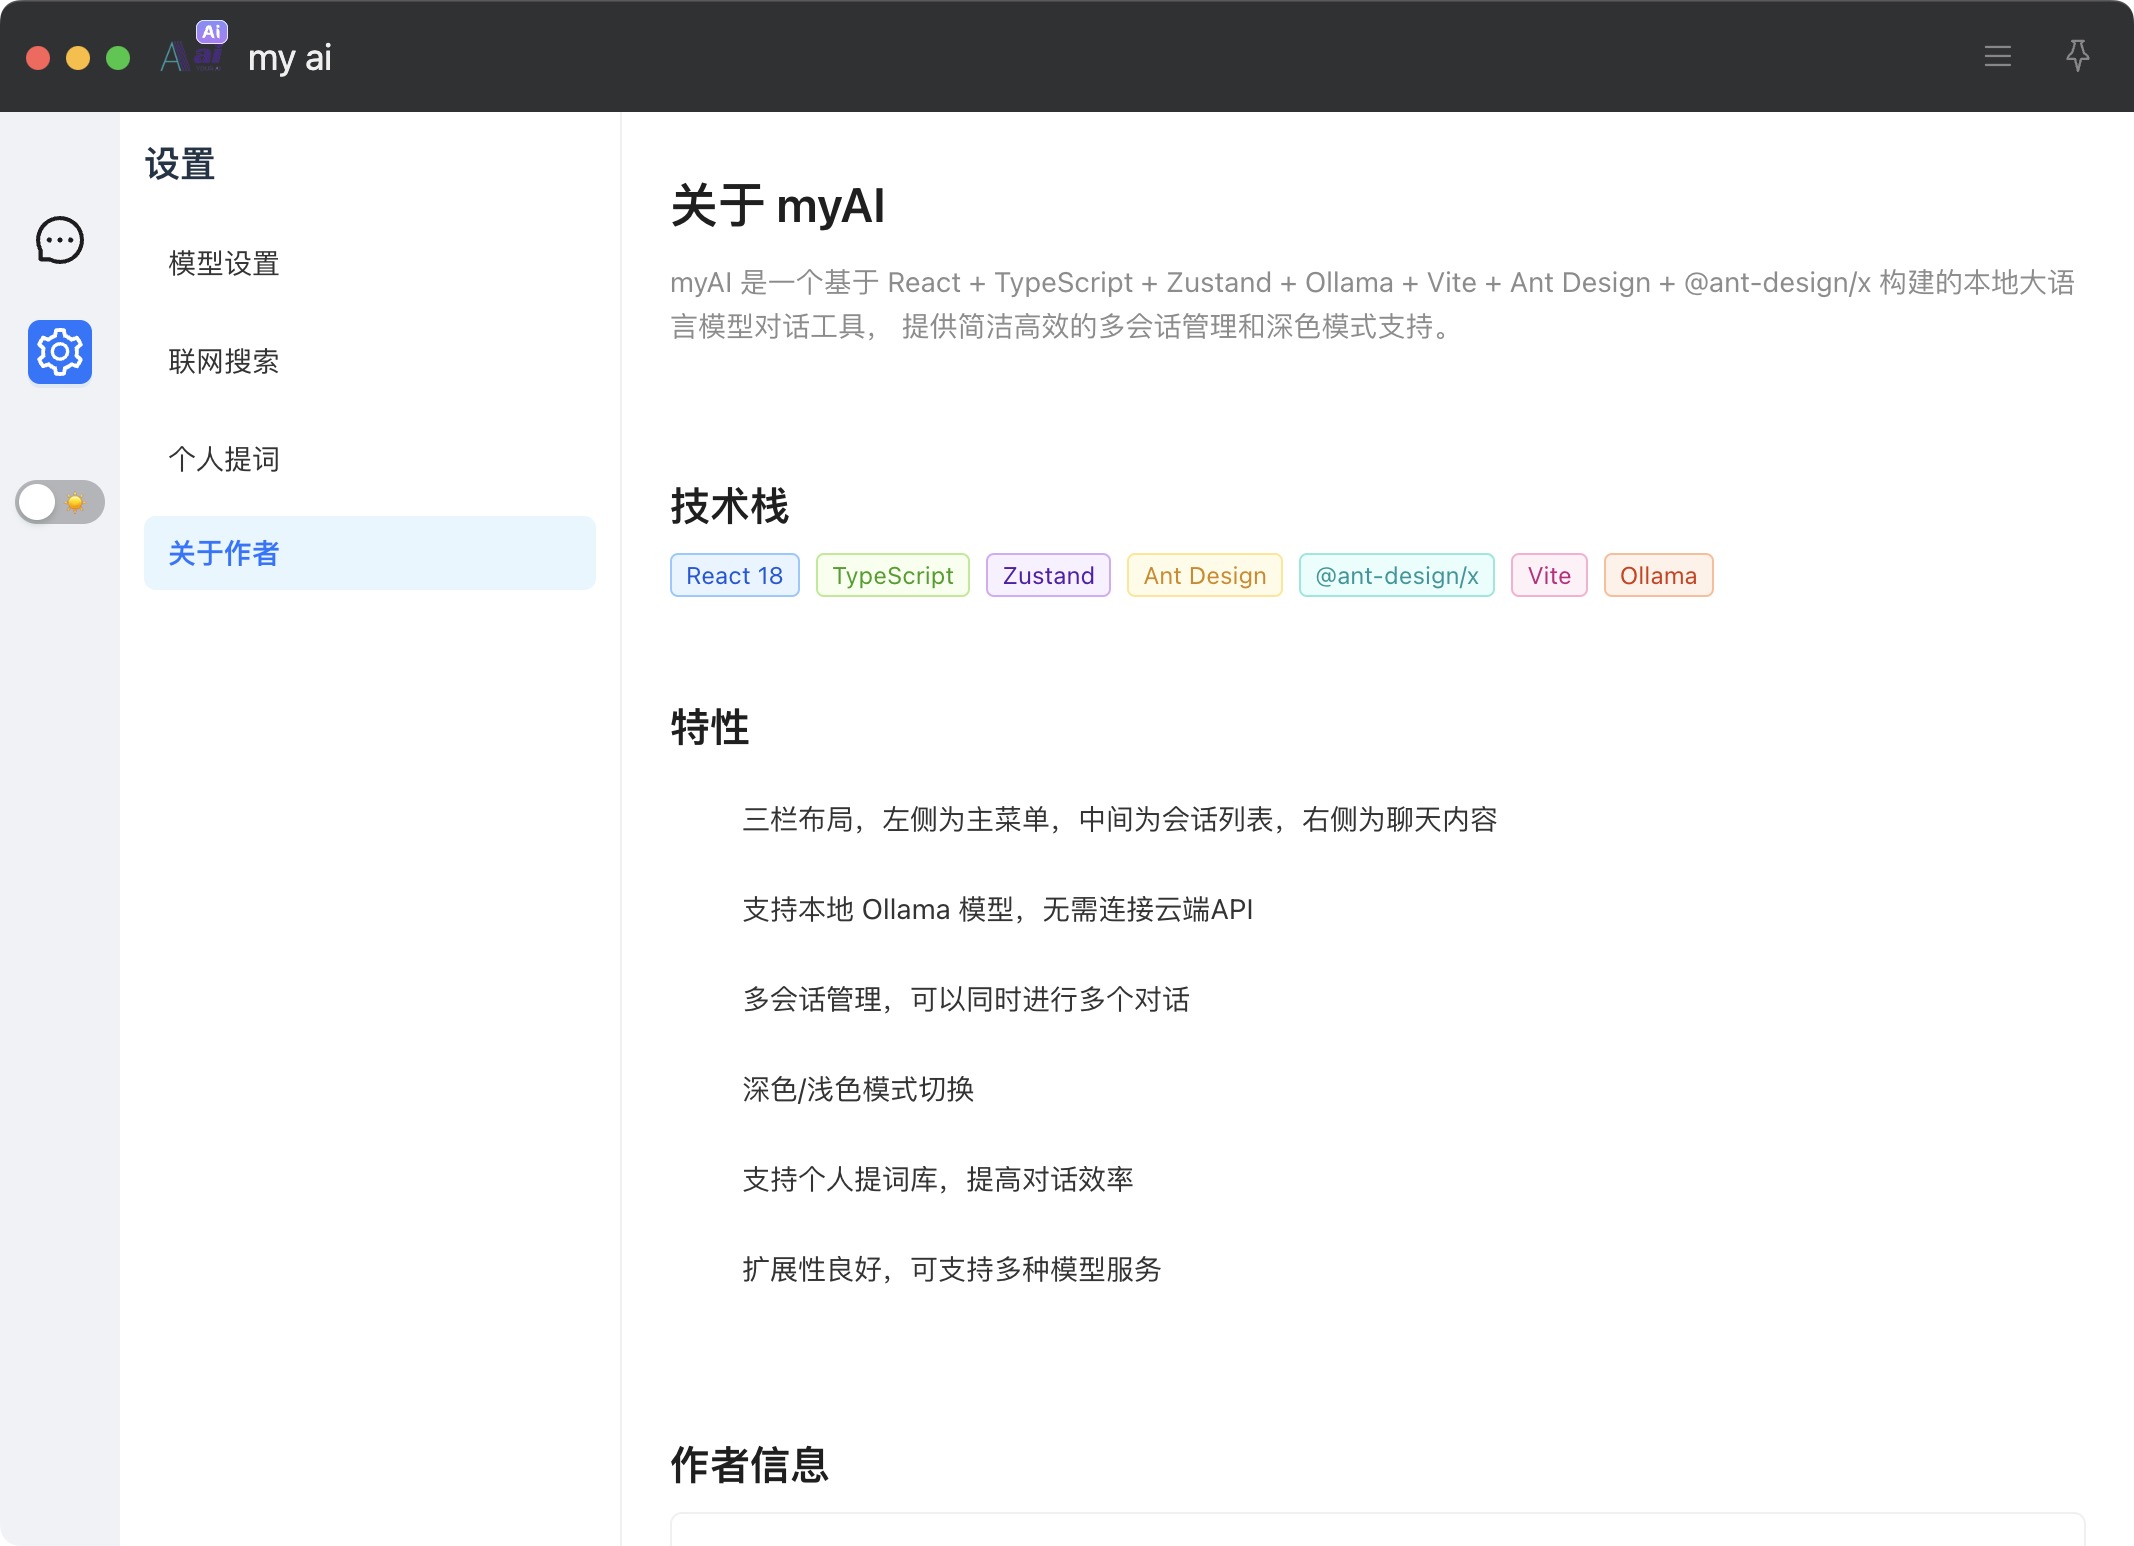Click feature line 支持本地 Ollama 模型
The width and height of the screenshot is (2134, 1546).
(x=997, y=910)
